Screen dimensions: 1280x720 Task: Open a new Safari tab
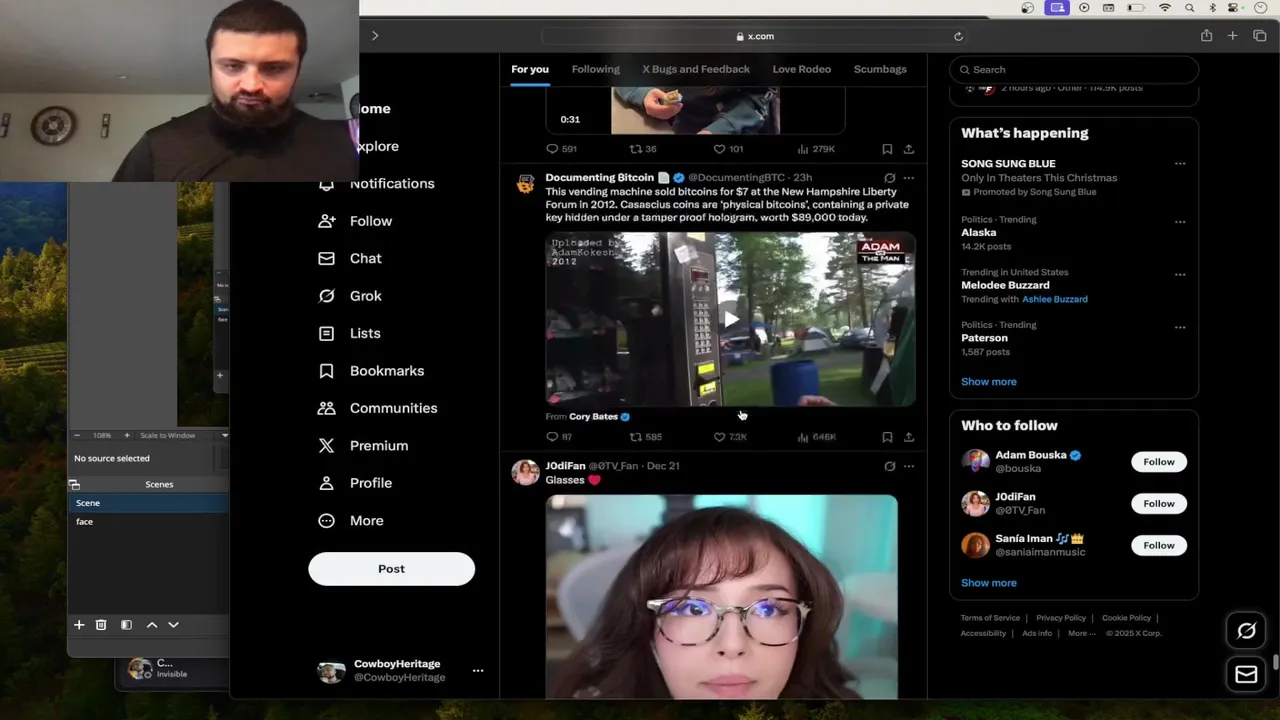click(x=1232, y=36)
